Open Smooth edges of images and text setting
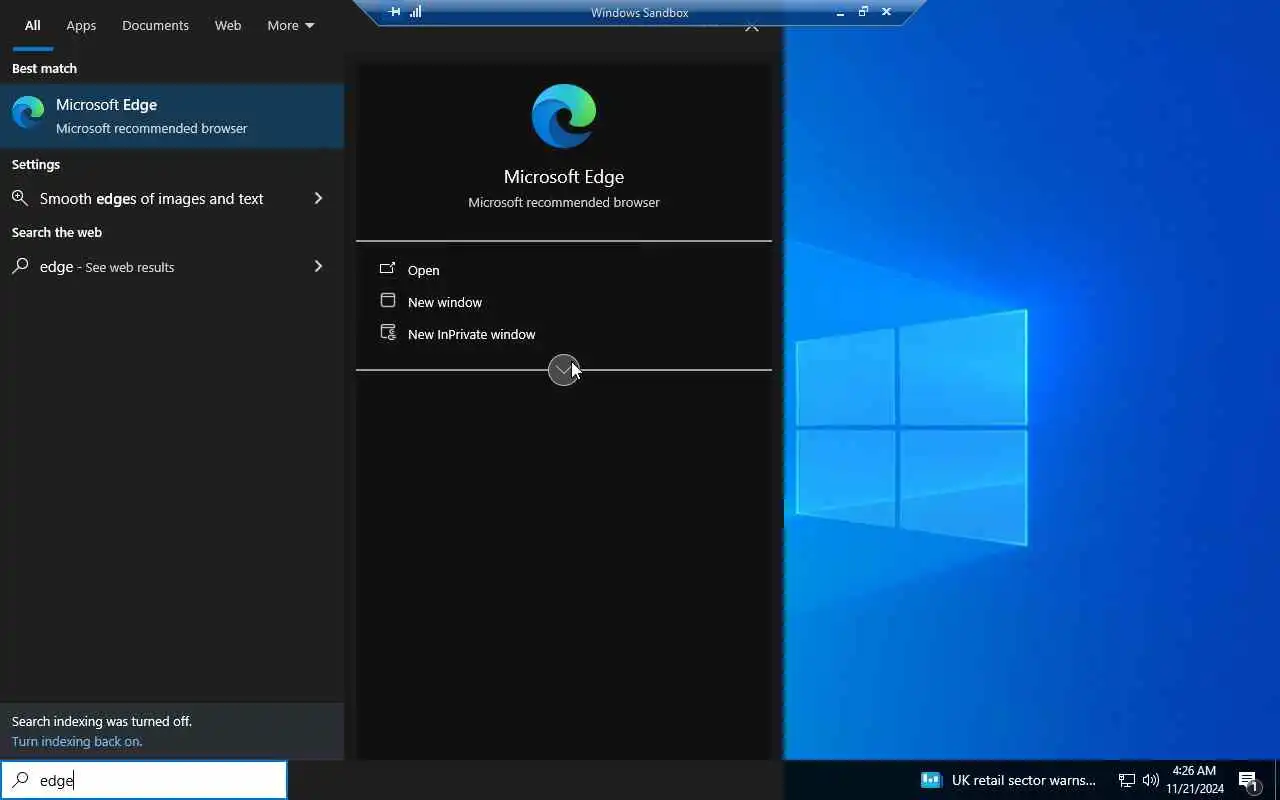The height and width of the screenshot is (800, 1280). [172, 198]
